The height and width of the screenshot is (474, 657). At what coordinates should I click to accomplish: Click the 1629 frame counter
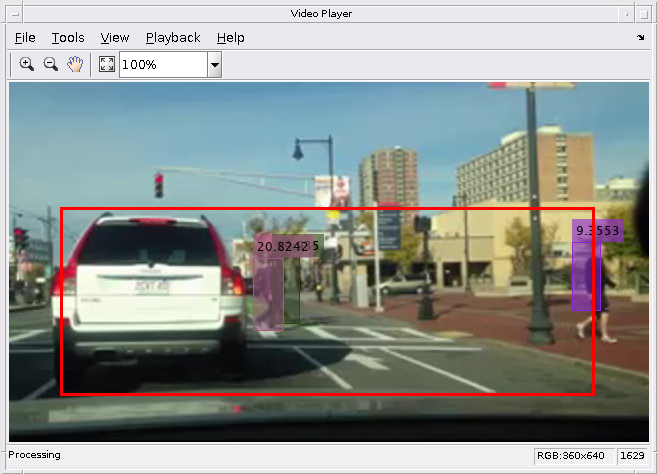point(632,456)
